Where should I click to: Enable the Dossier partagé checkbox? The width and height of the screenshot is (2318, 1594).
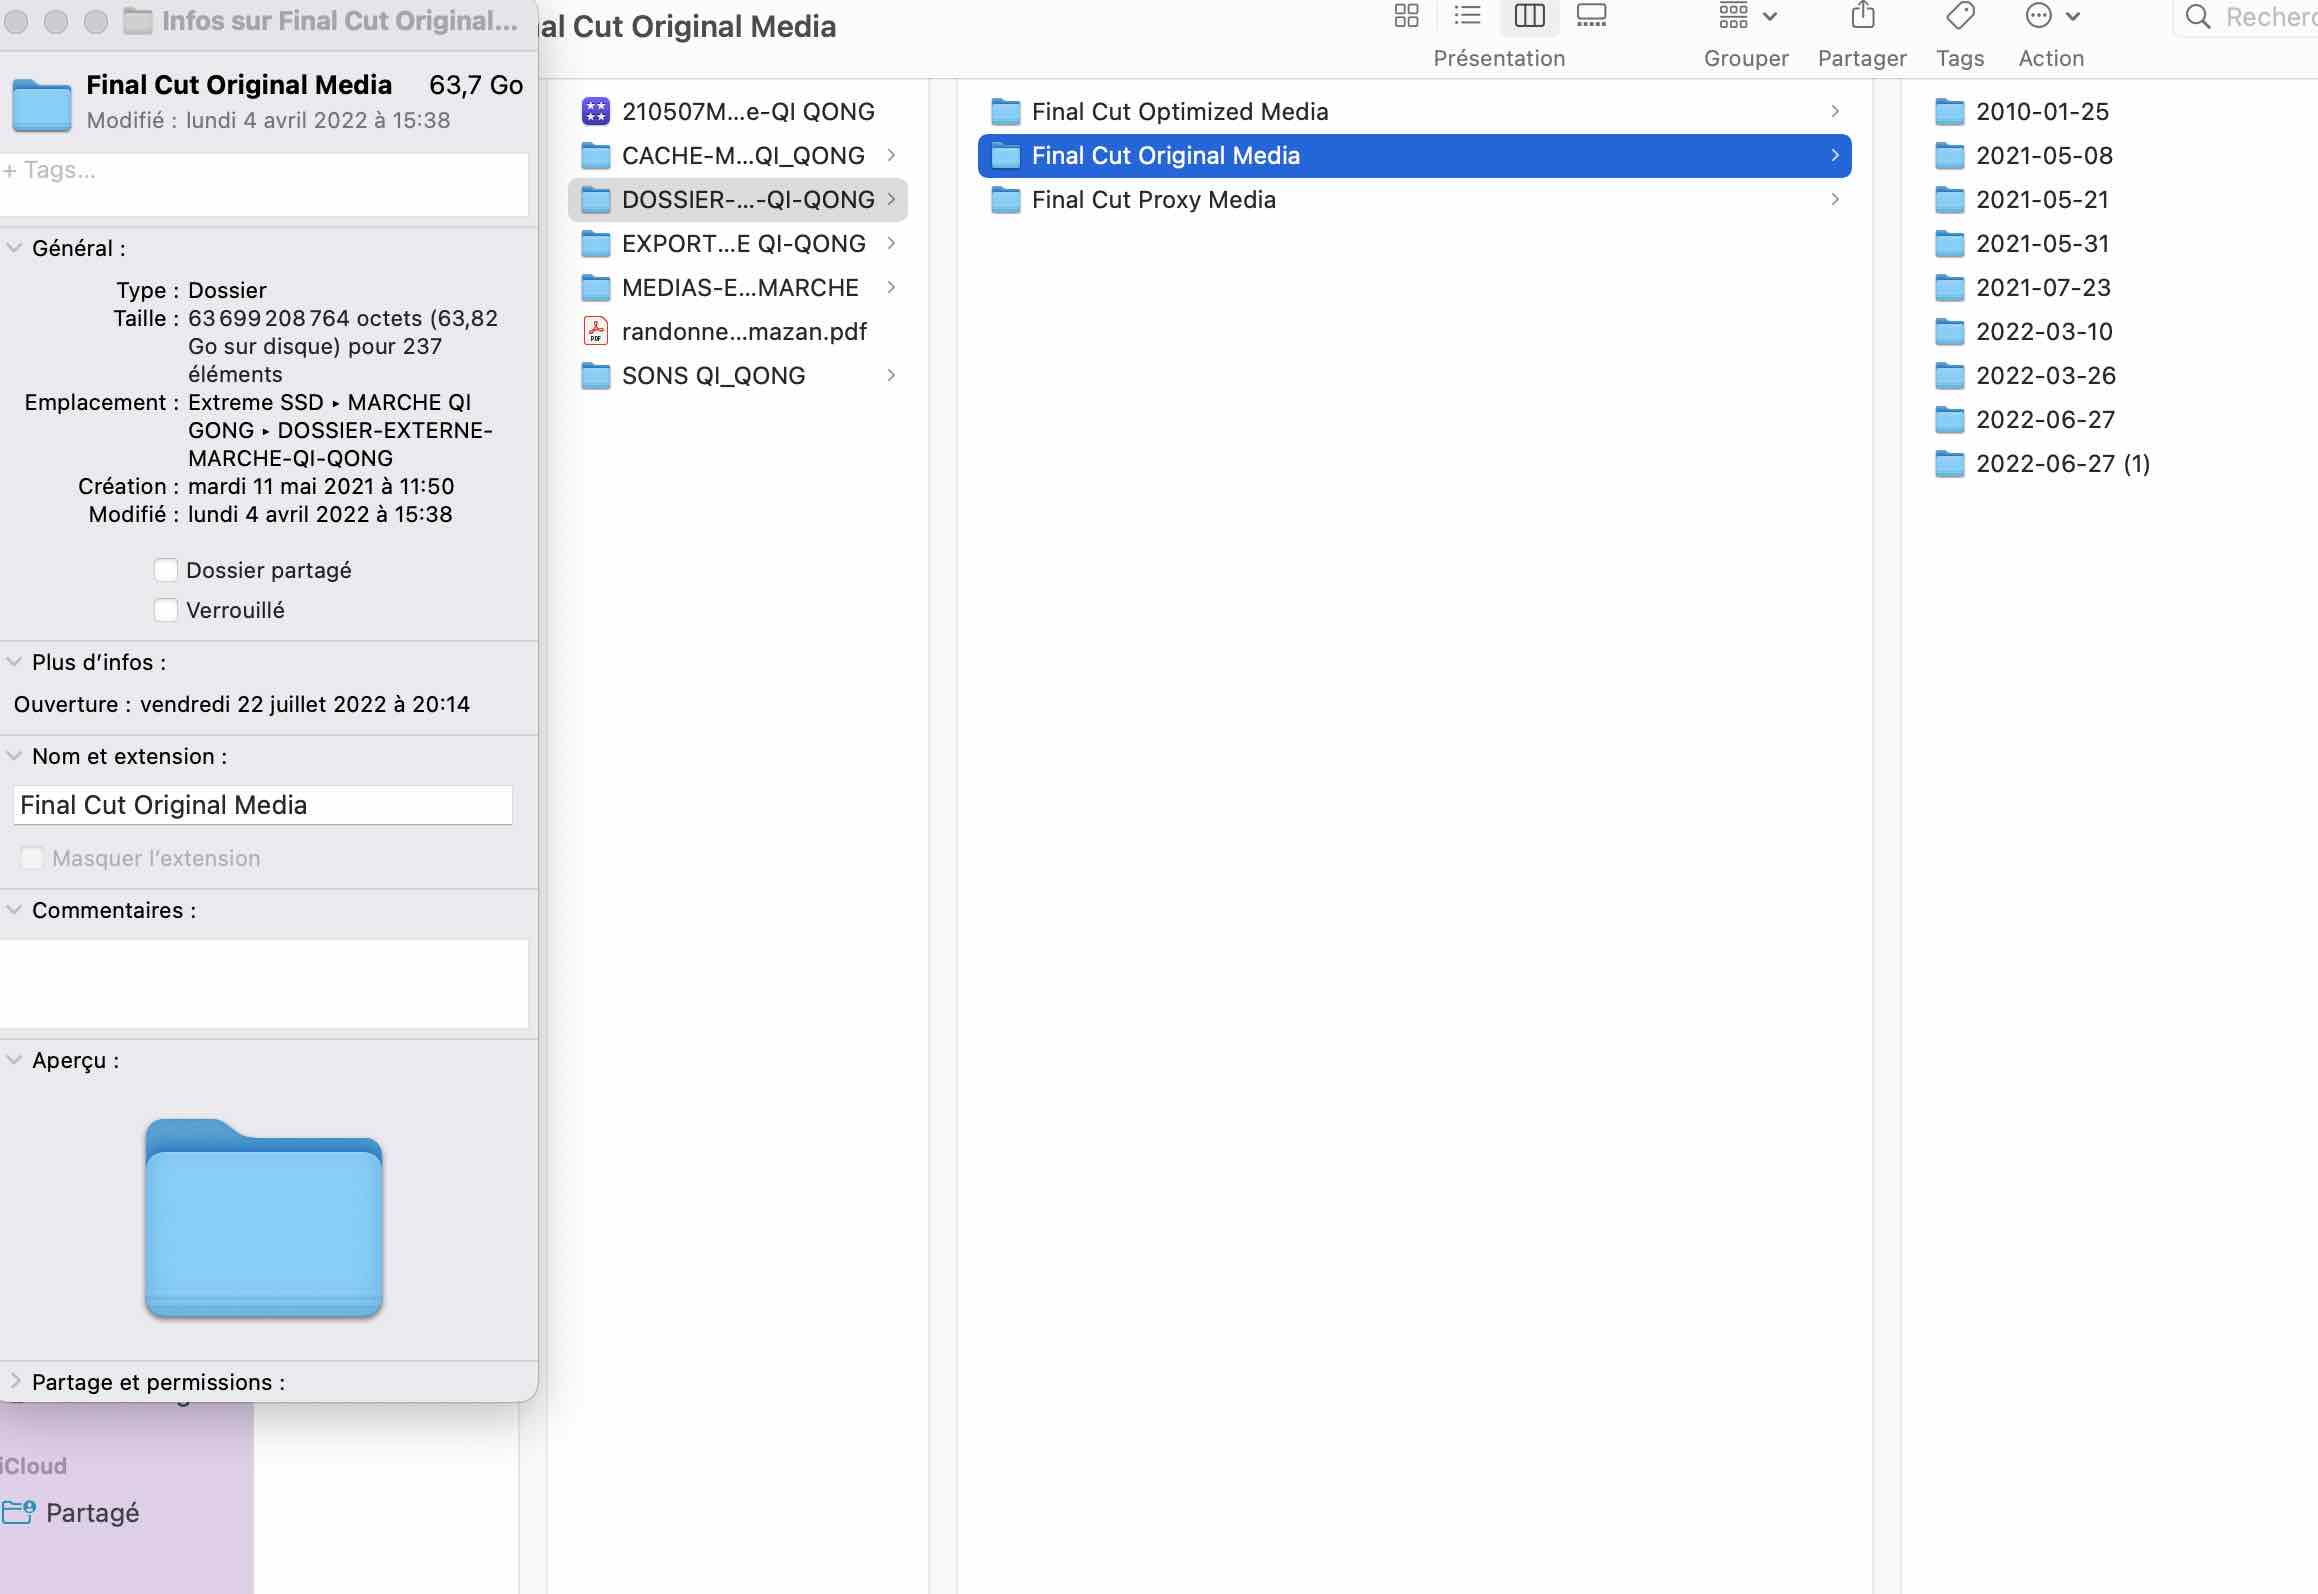[166, 570]
